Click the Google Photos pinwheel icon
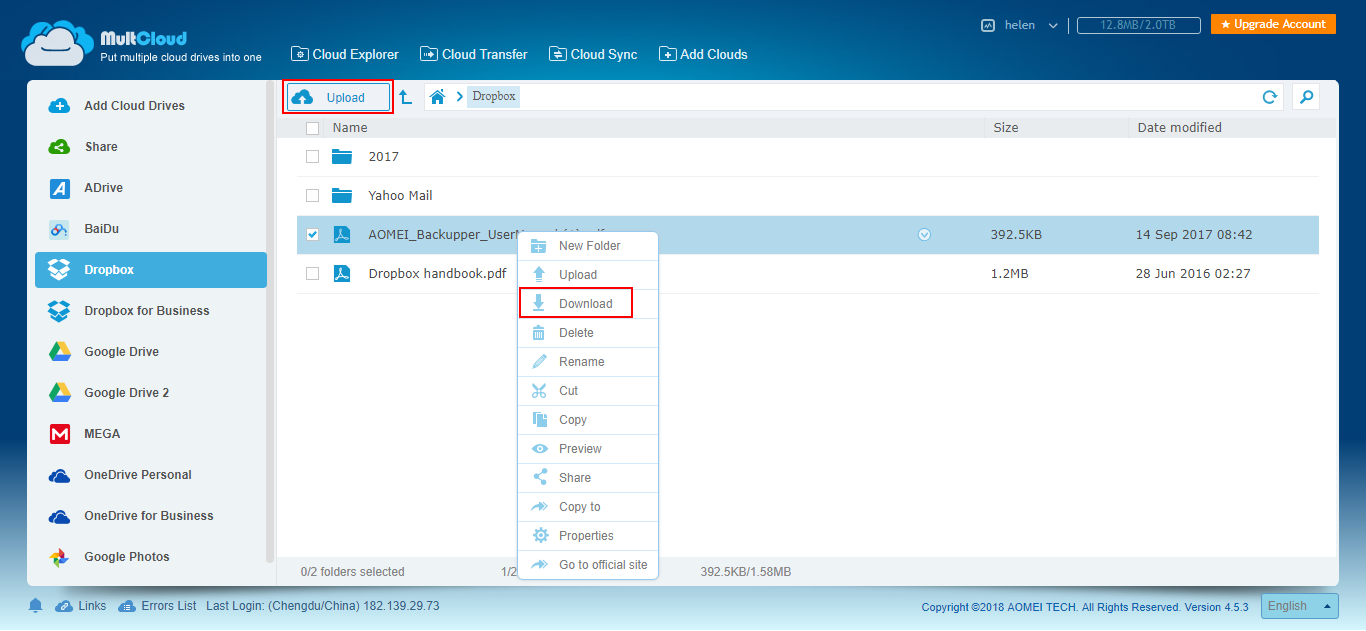This screenshot has width=1366, height=631. tap(59, 557)
